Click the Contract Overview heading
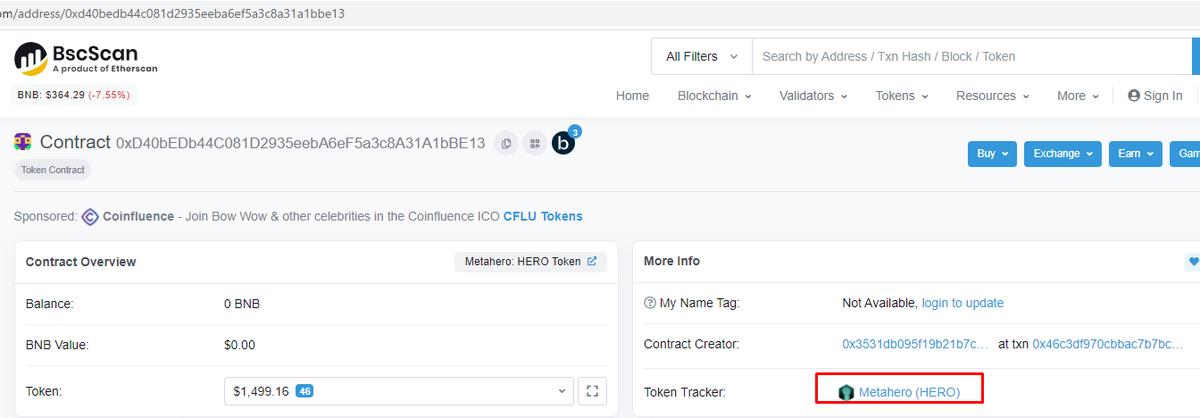1200x418 pixels. (x=81, y=262)
